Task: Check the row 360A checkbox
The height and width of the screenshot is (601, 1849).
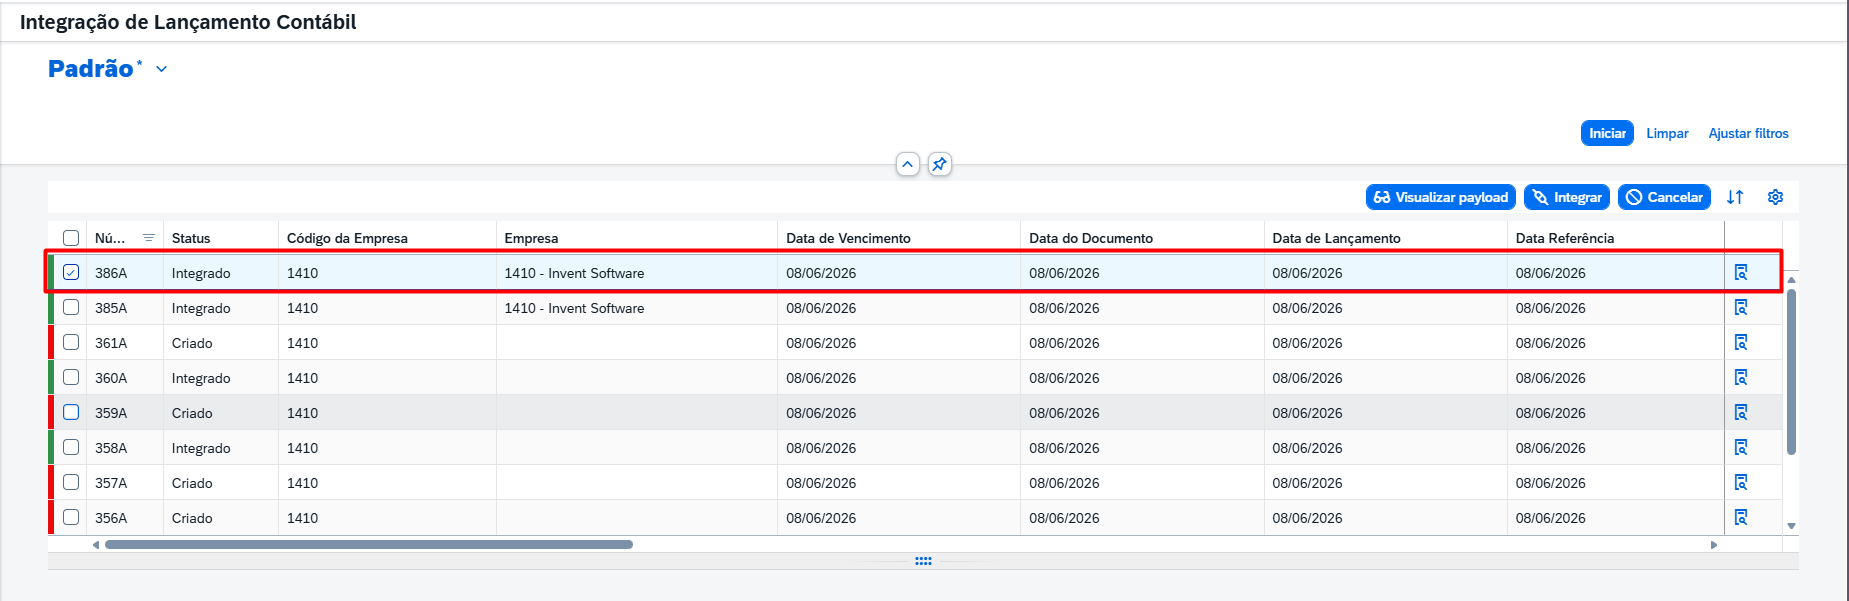Action: tap(71, 377)
